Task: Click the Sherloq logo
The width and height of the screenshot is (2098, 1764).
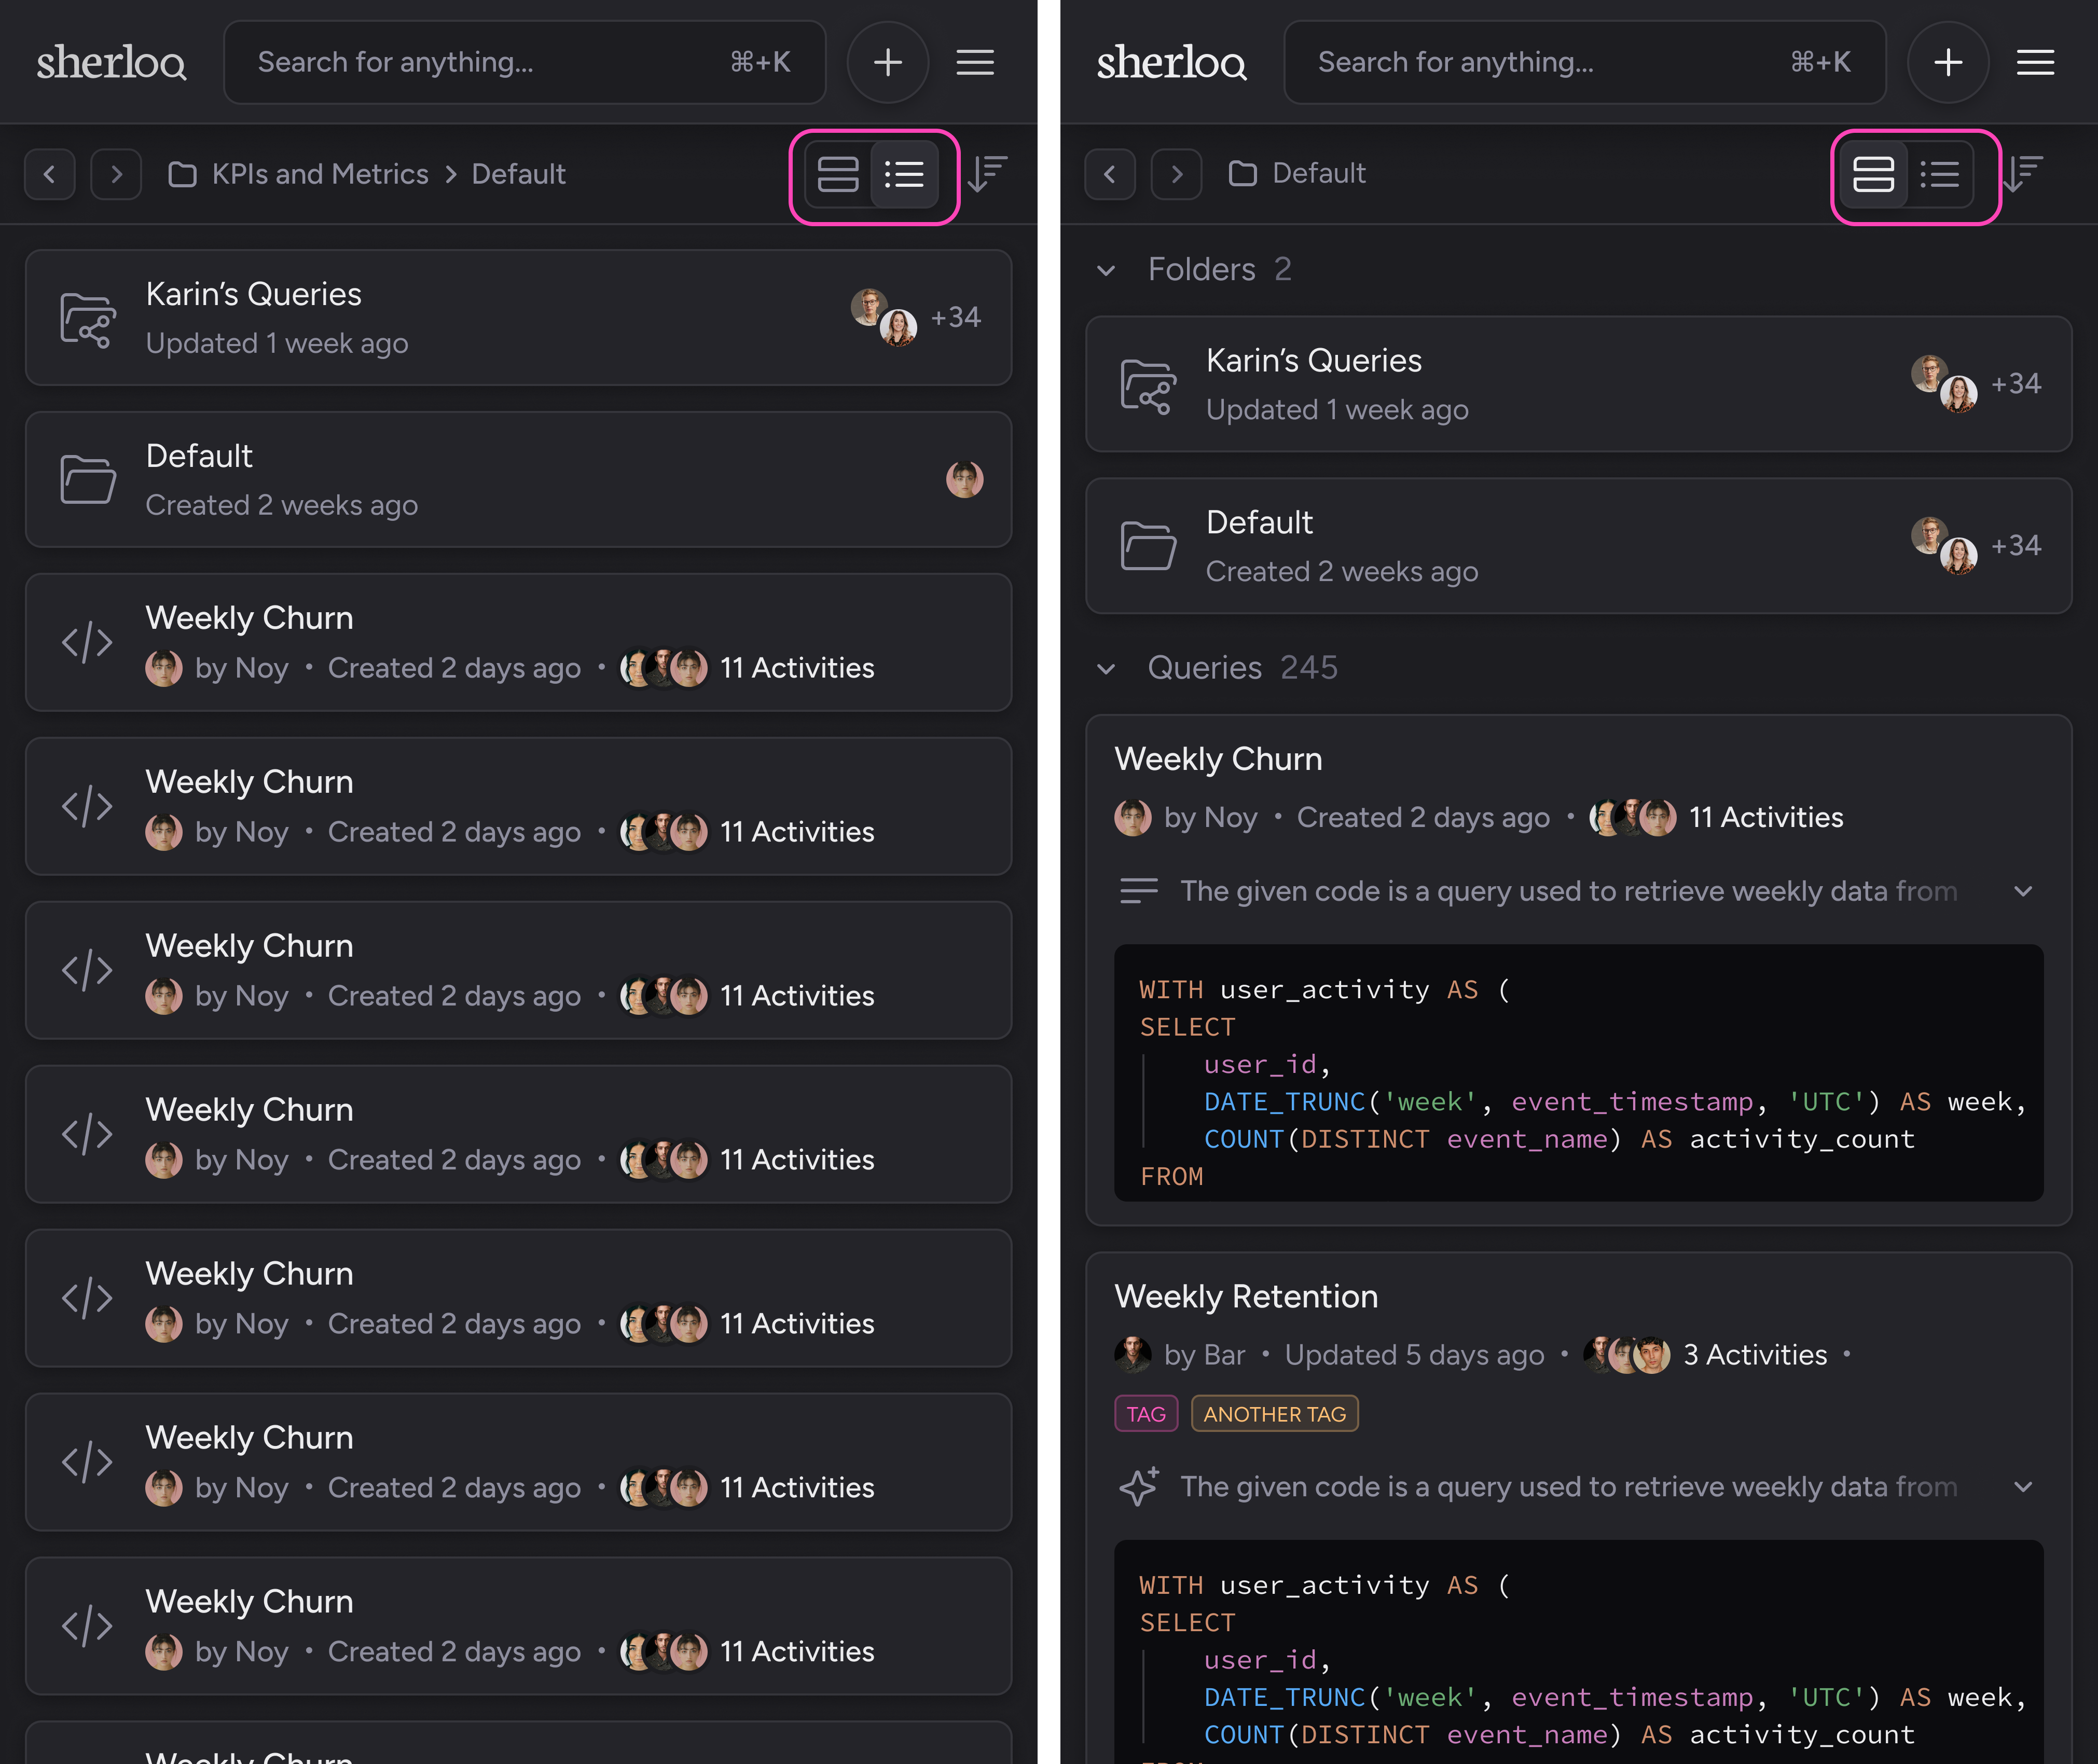Action: click(112, 62)
